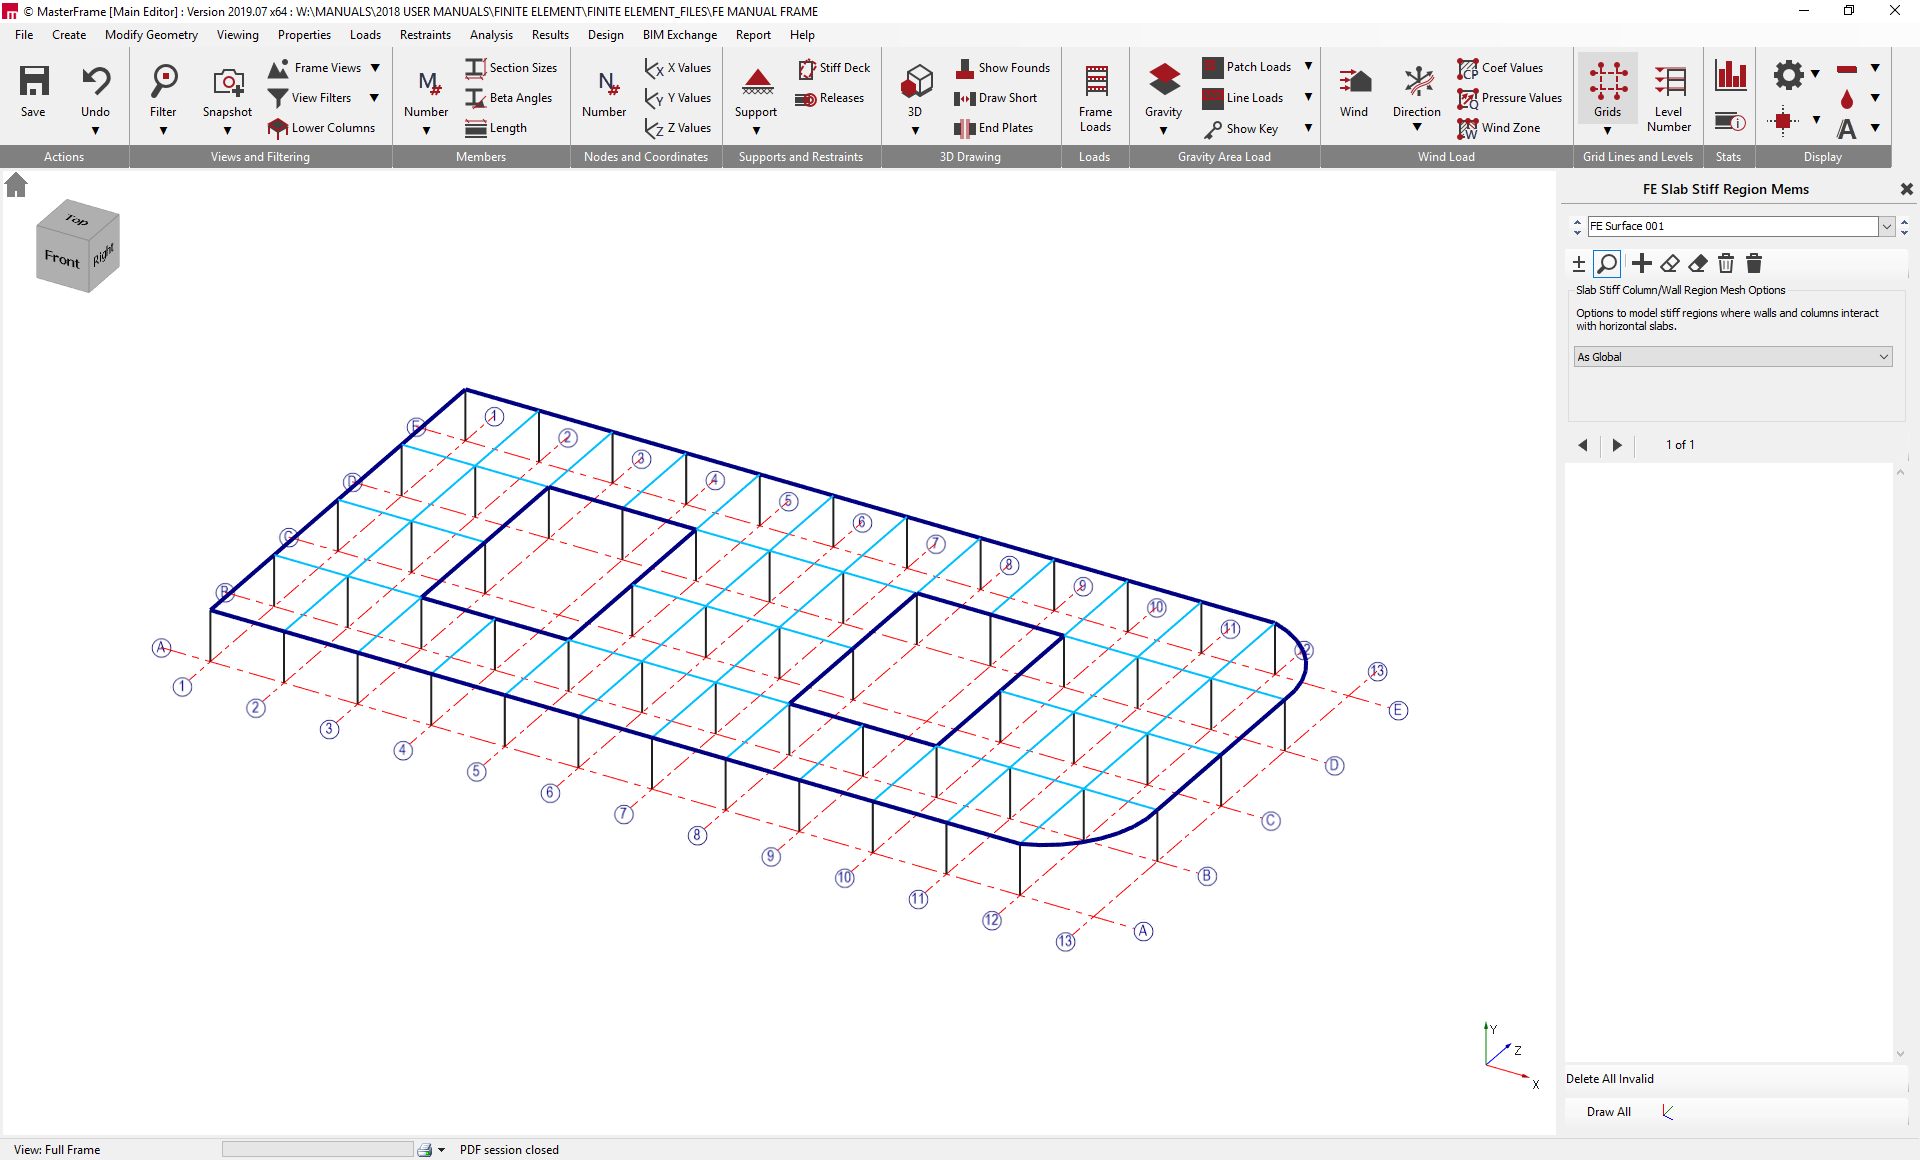Open the BIM Exchange menu
The width and height of the screenshot is (1920, 1160).
[679, 34]
